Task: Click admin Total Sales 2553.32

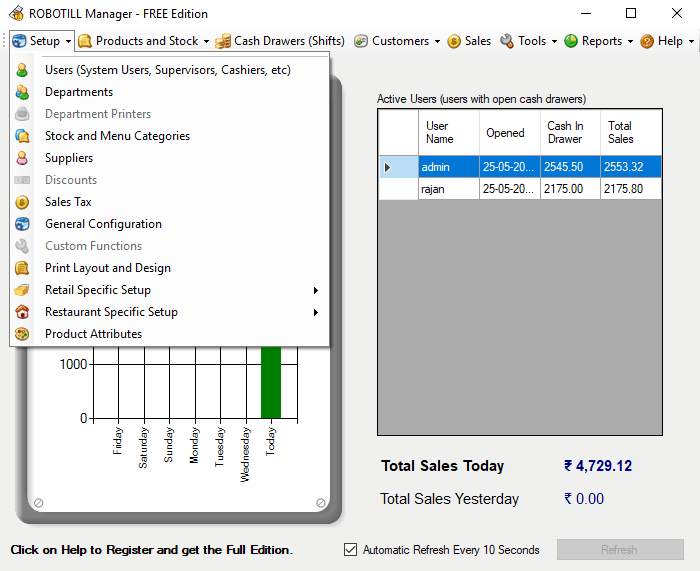Action: [631, 167]
